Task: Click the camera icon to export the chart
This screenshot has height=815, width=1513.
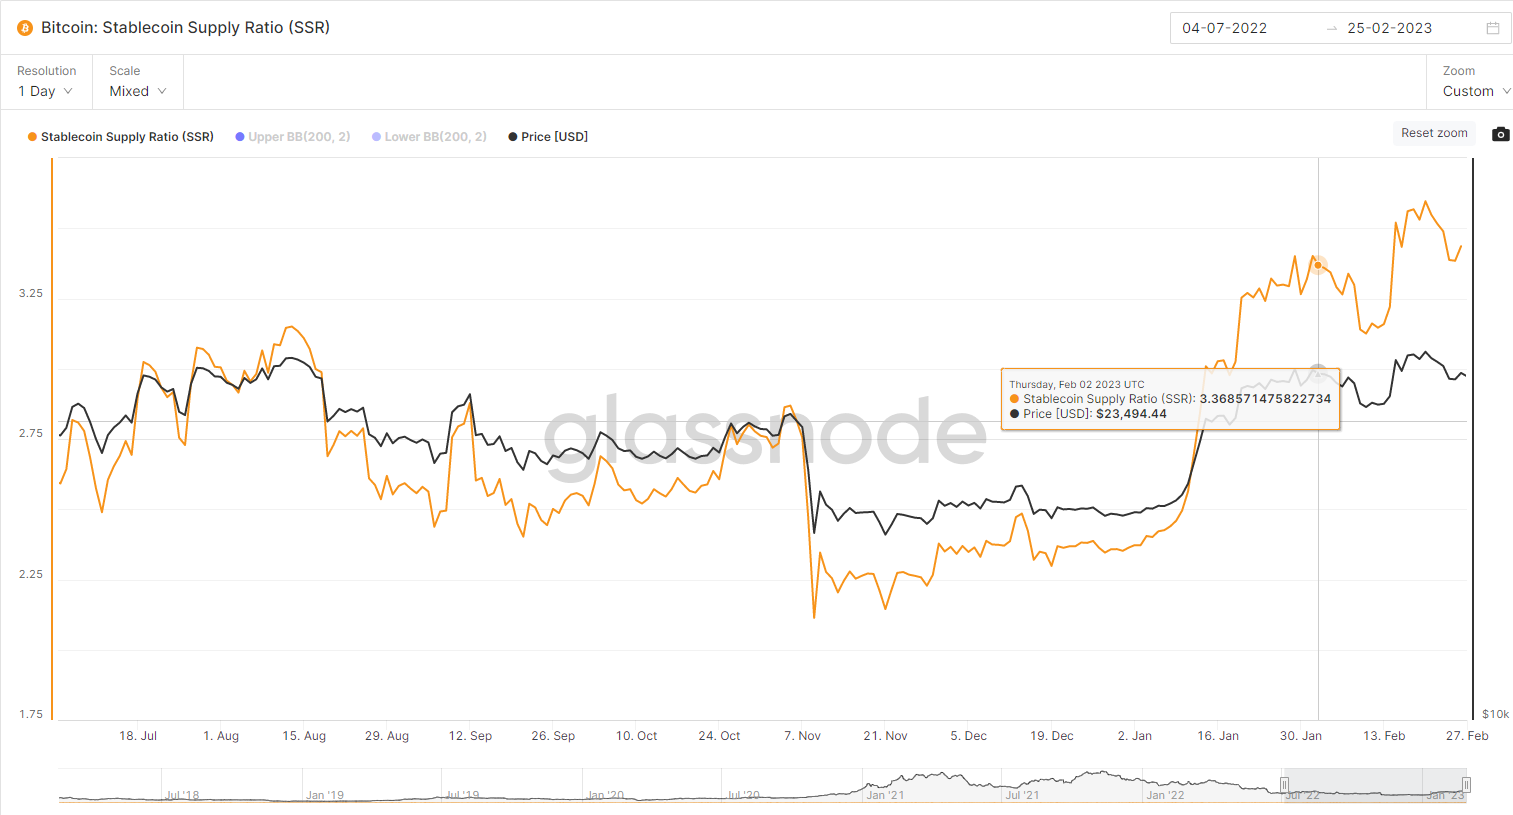Action: [1500, 133]
